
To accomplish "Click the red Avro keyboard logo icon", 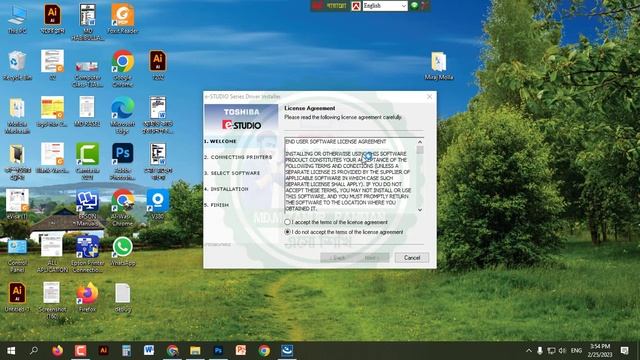I will (356, 6).
